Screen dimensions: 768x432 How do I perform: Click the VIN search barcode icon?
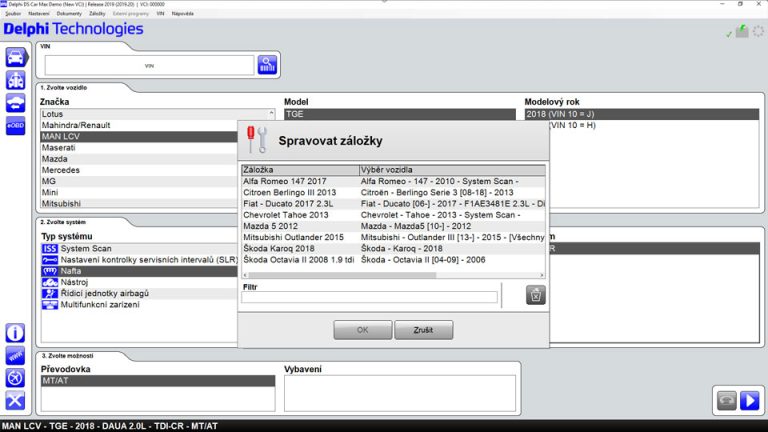point(267,65)
